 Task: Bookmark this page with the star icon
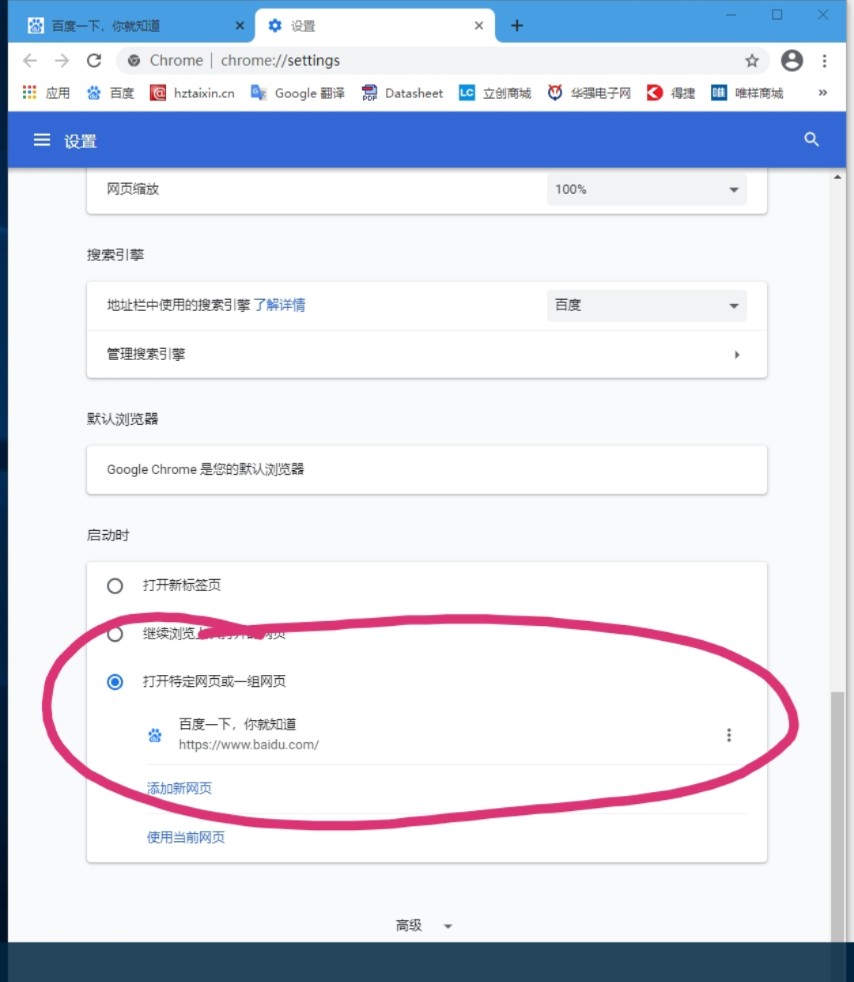click(752, 61)
